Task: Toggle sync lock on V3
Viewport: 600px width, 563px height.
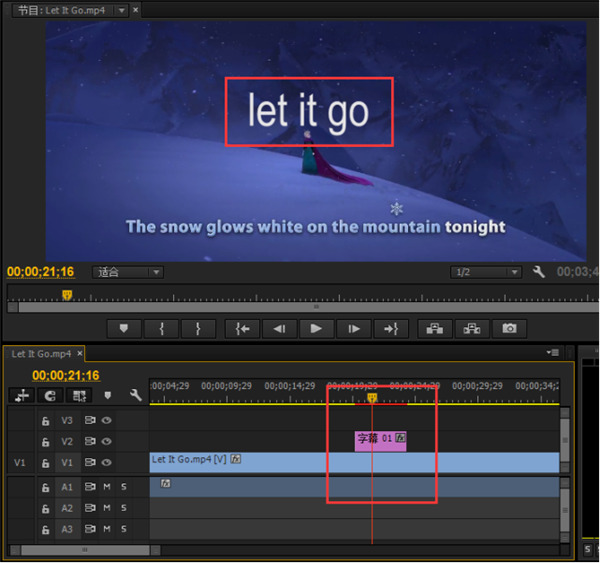Action: pos(90,420)
